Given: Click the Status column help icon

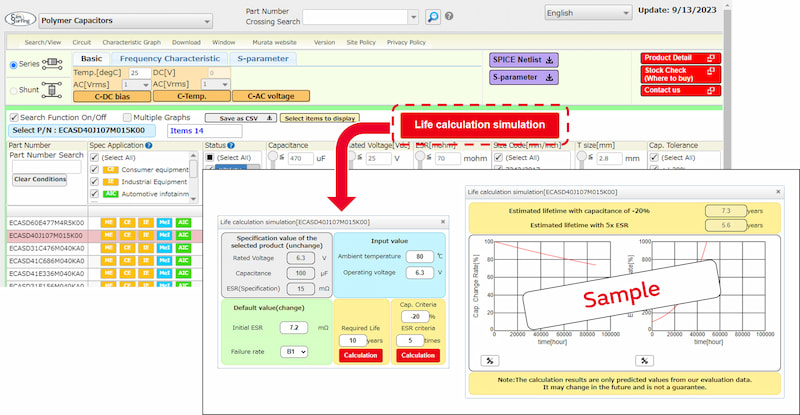Looking at the screenshot, I should [232, 145].
